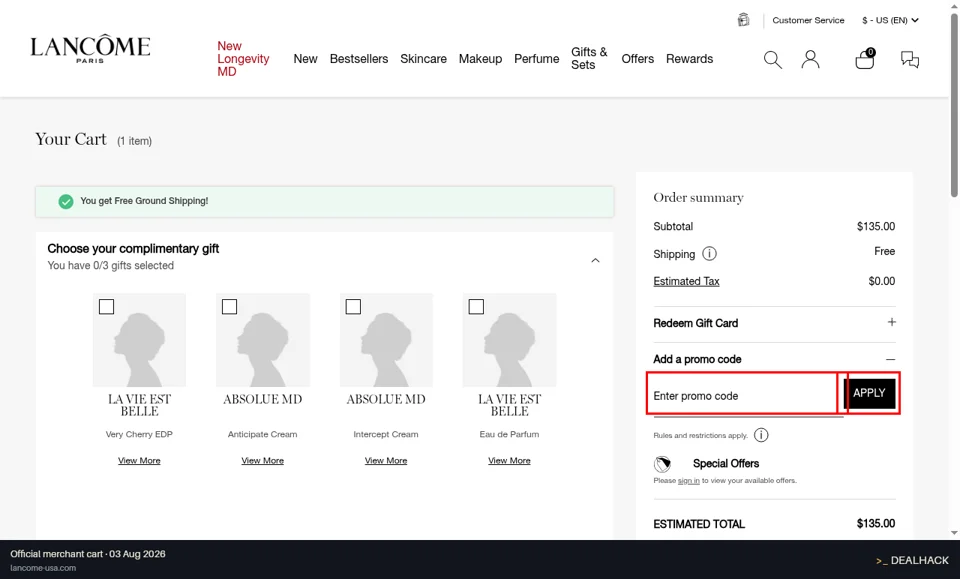Check the Absolue MD Intercept Cream gift
Screen dimensions: 960x579
pos(353,307)
